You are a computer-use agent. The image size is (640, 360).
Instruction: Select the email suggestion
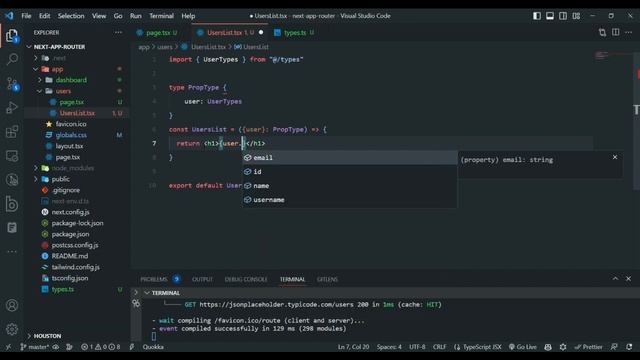[350, 158]
